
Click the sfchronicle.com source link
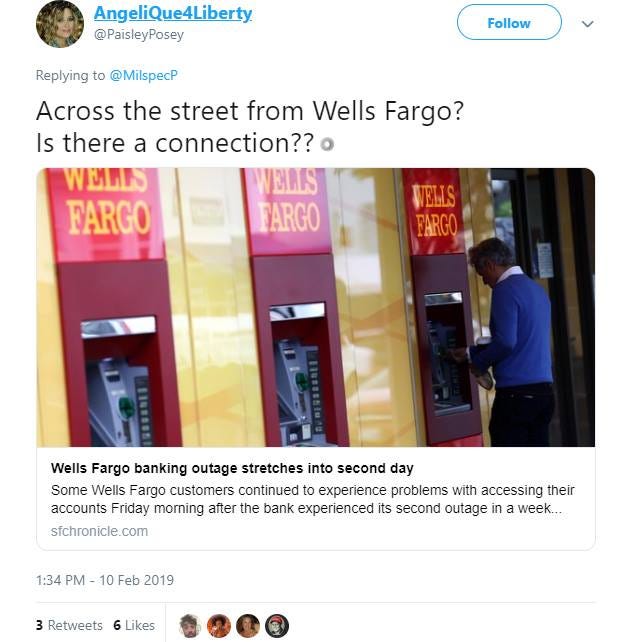click(99, 531)
